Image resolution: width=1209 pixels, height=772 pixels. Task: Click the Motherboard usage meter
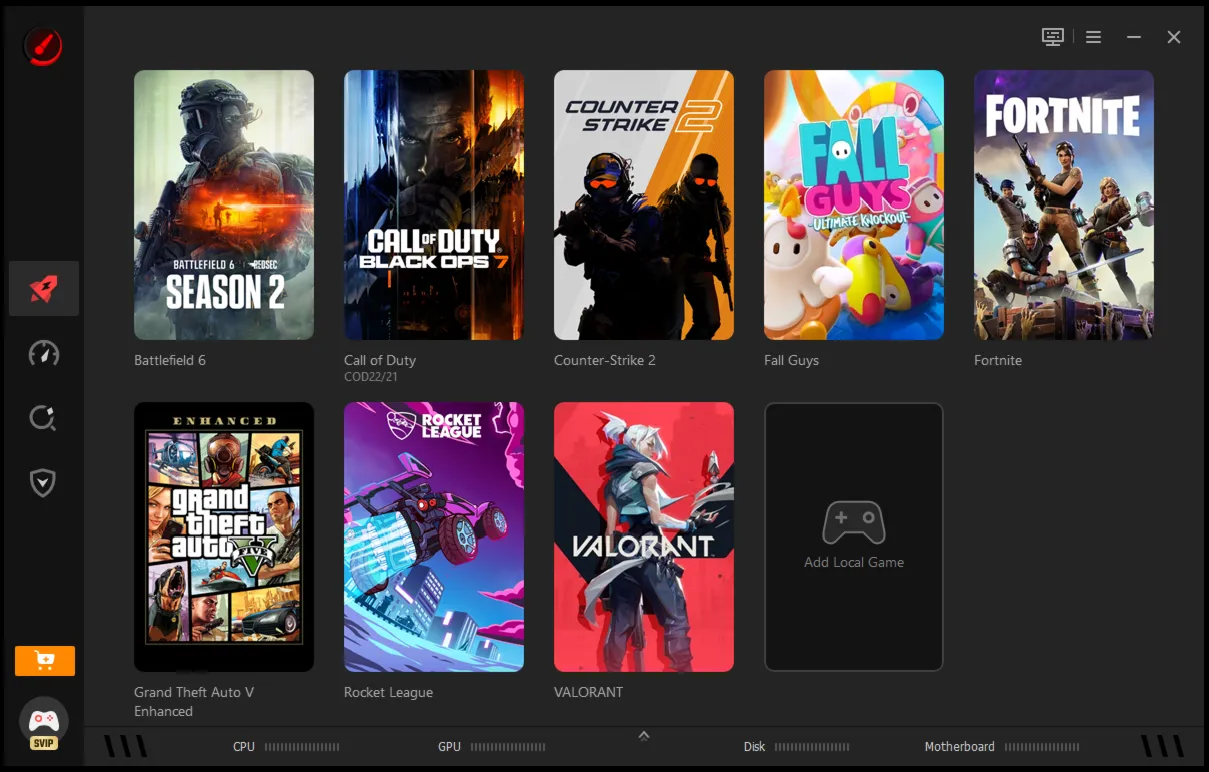coord(1042,747)
